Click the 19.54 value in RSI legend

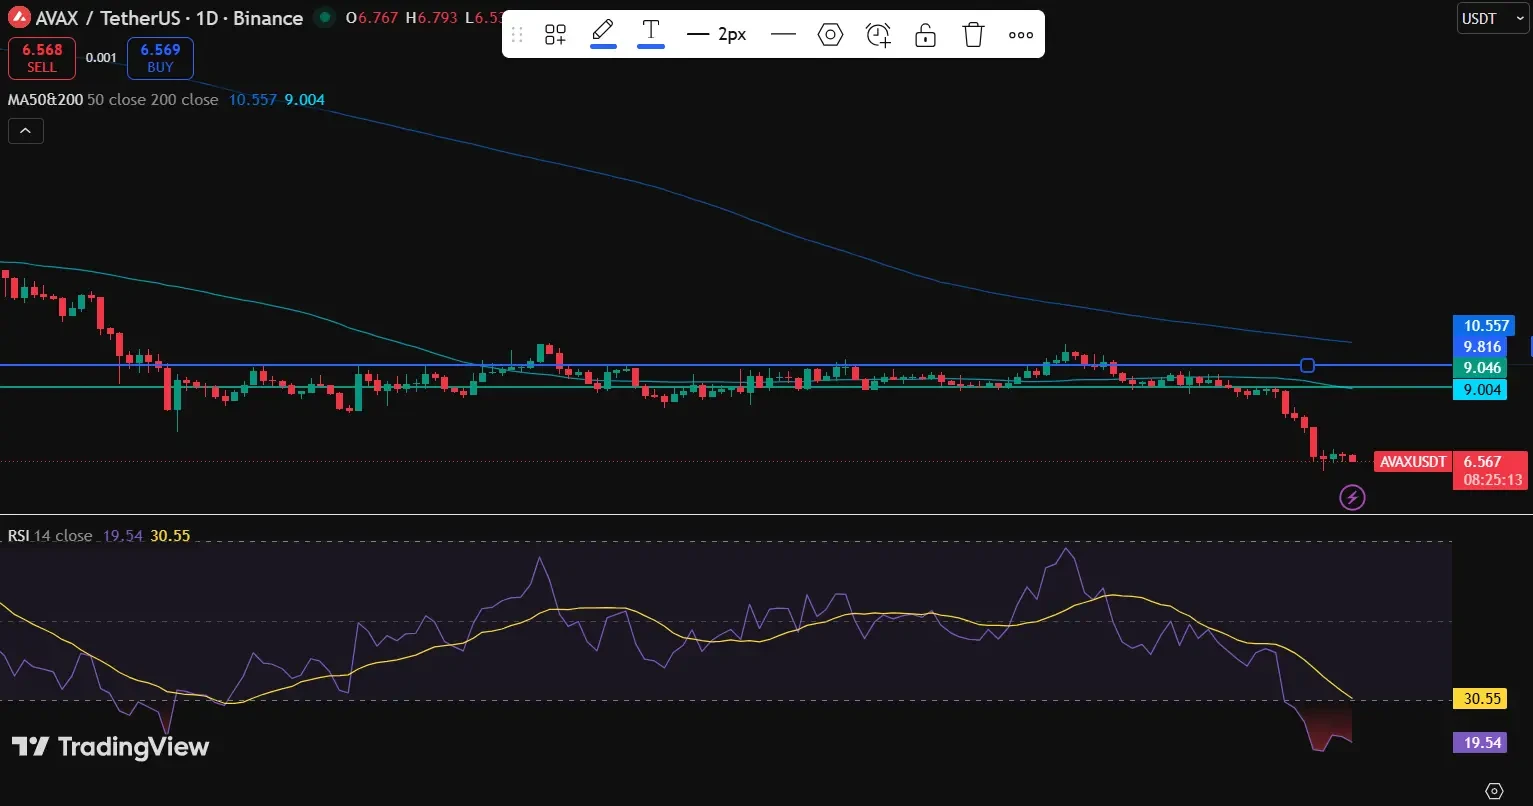pyautogui.click(x=123, y=536)
